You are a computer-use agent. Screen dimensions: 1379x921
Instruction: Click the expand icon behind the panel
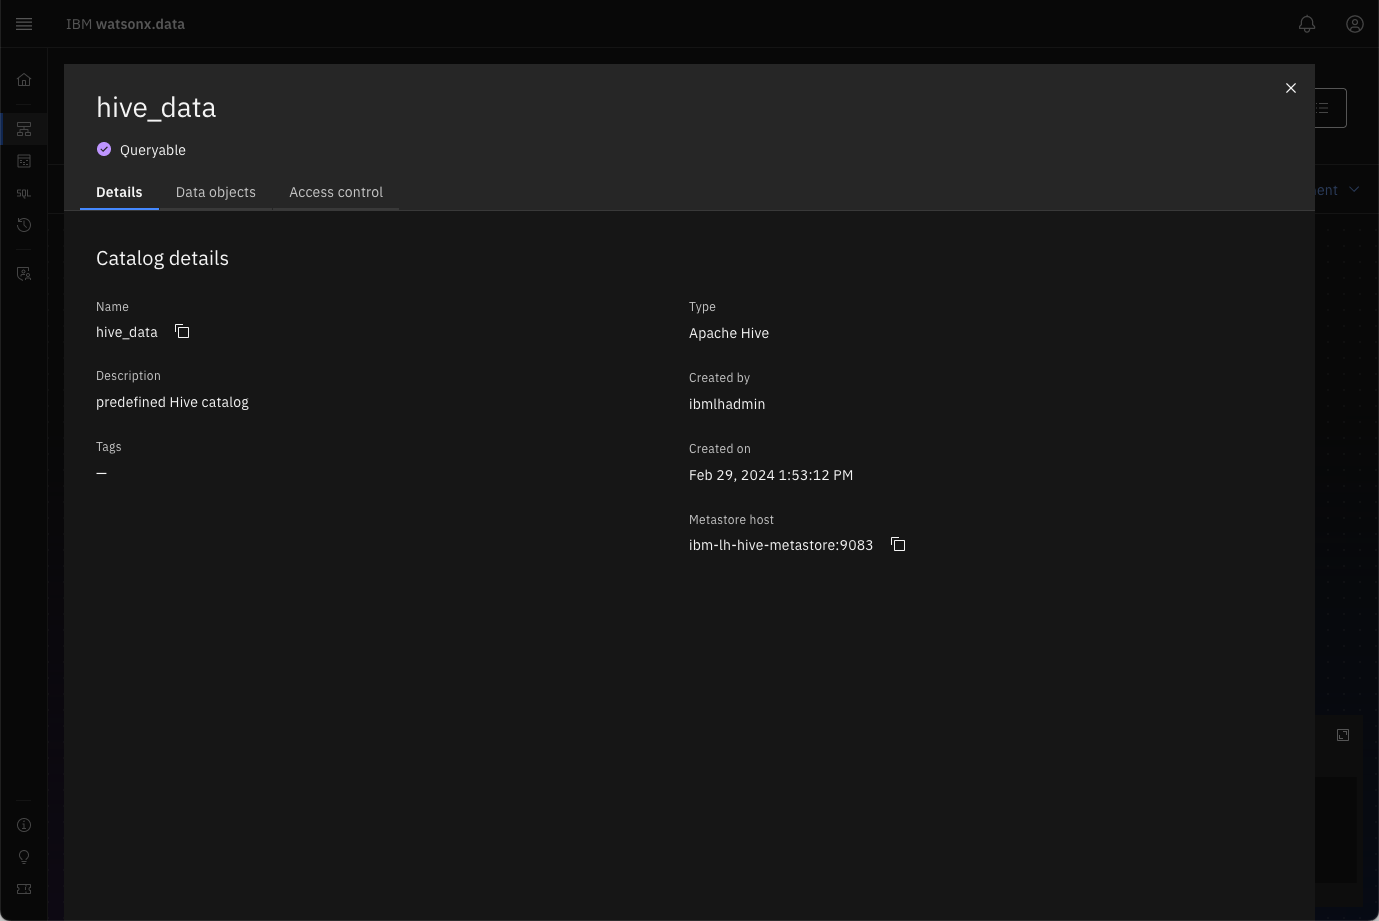[1343, 735]
